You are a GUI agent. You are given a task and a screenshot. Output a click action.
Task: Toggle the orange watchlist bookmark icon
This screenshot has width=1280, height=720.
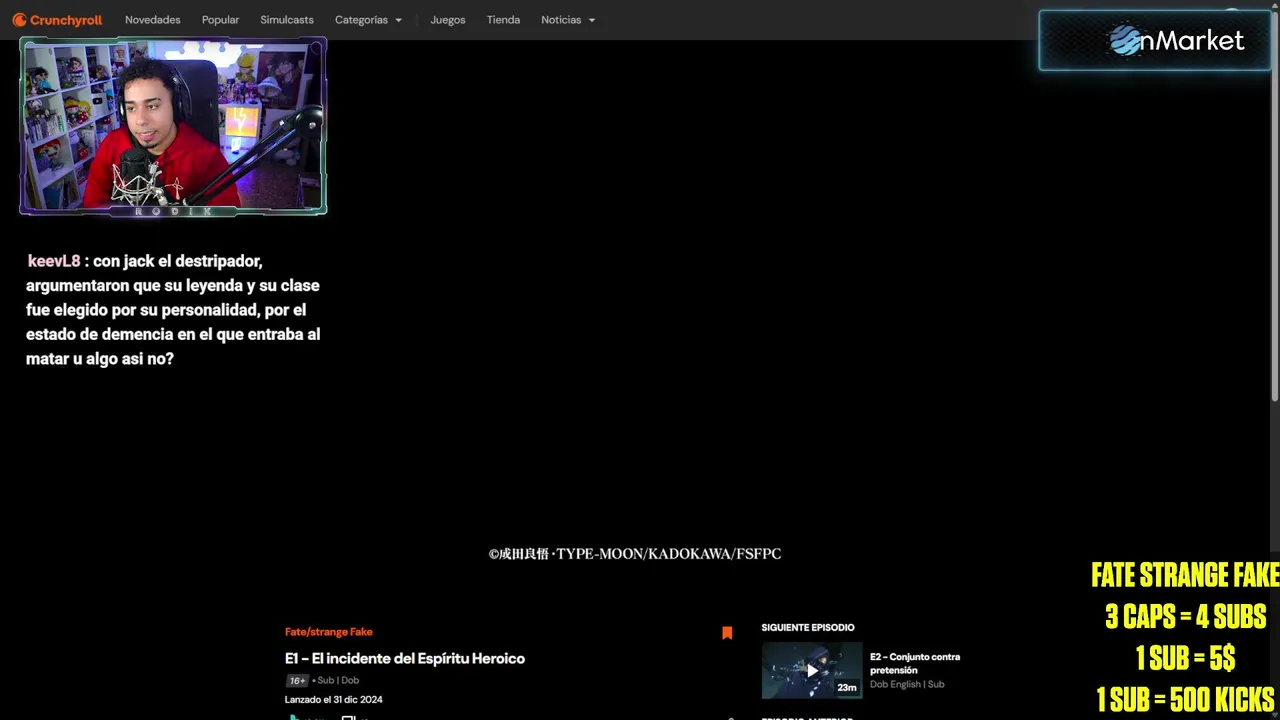727,633
